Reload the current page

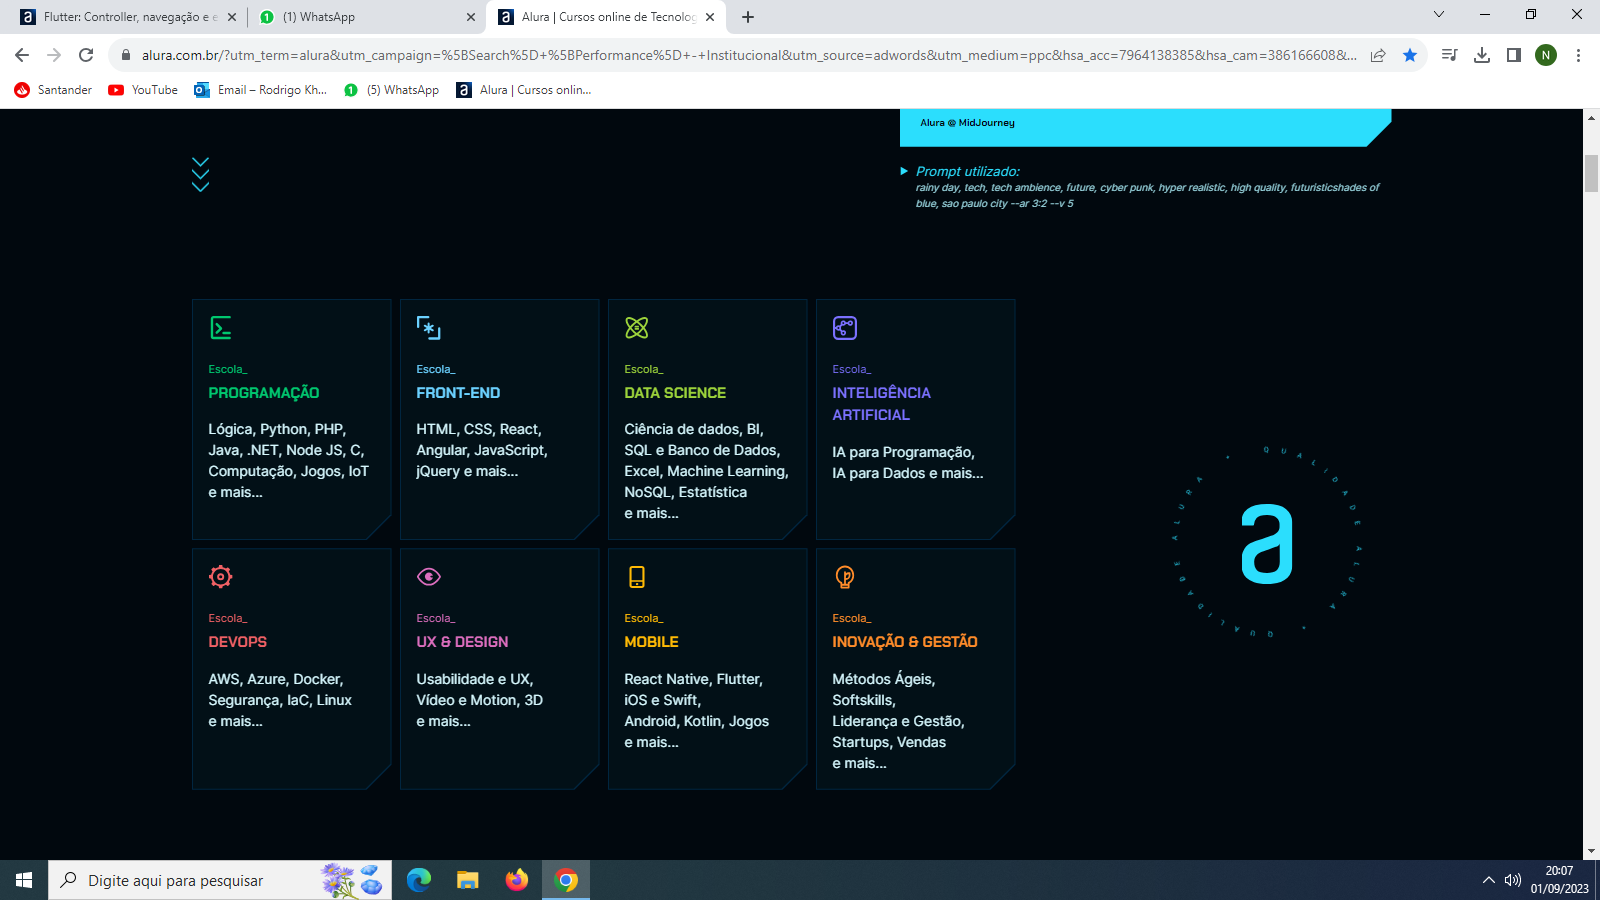86,55
